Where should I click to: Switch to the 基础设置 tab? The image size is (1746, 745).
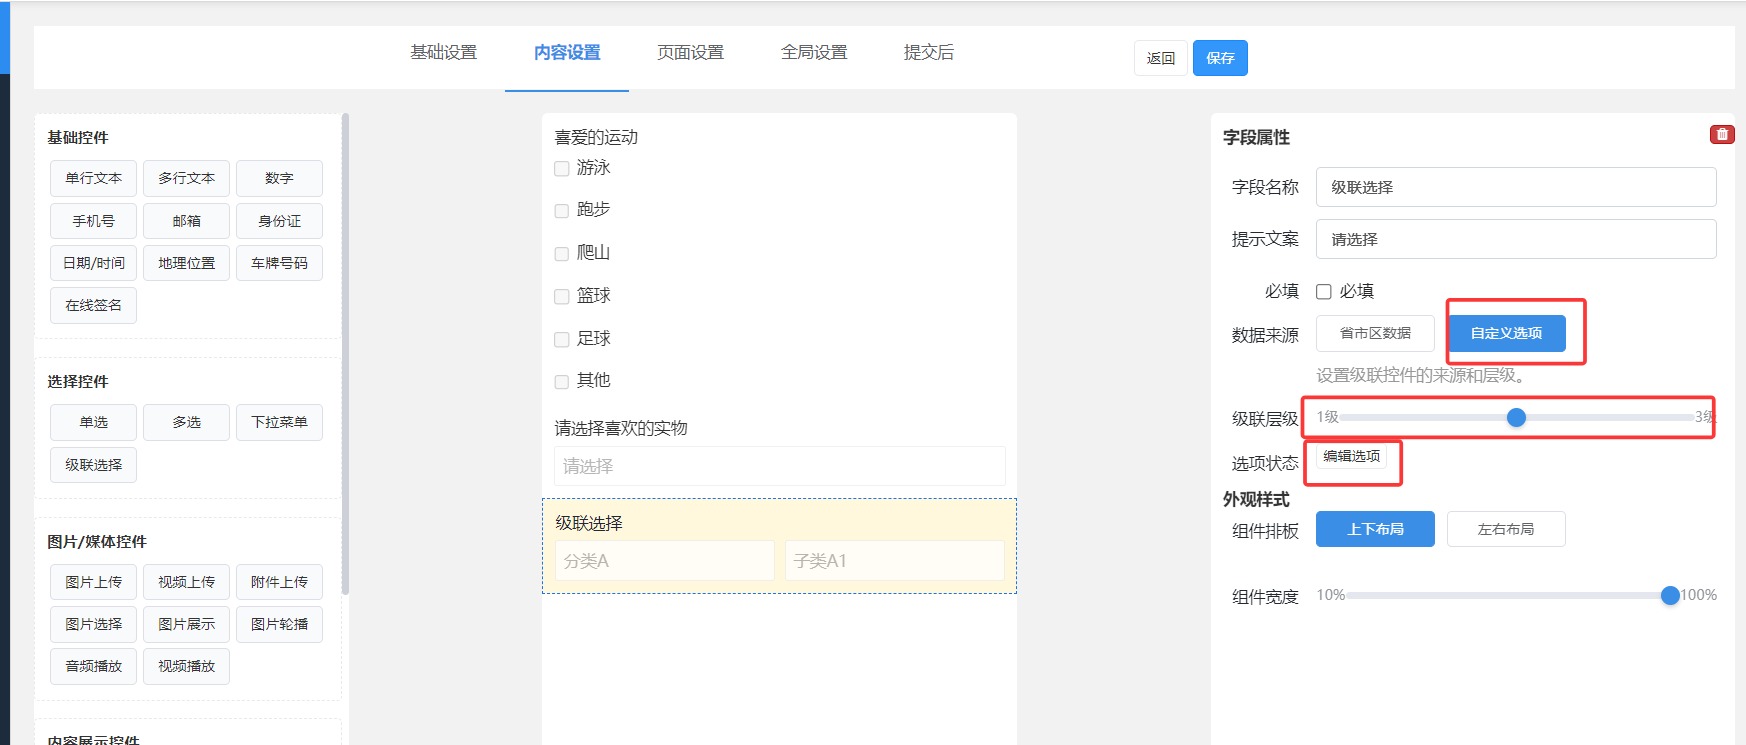(x=443, y=53)
